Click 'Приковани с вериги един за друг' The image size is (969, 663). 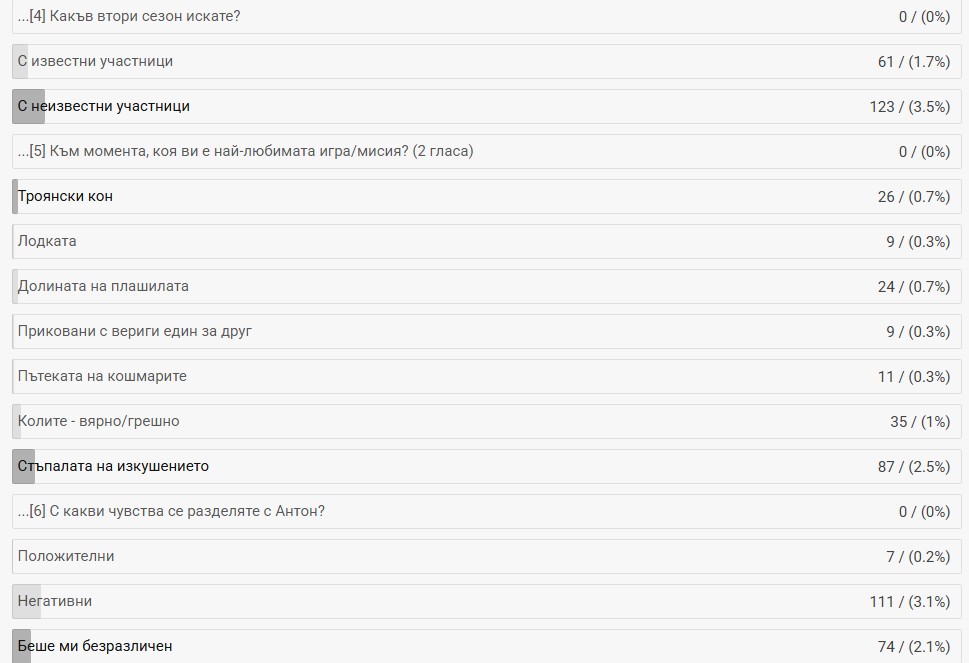134,332
